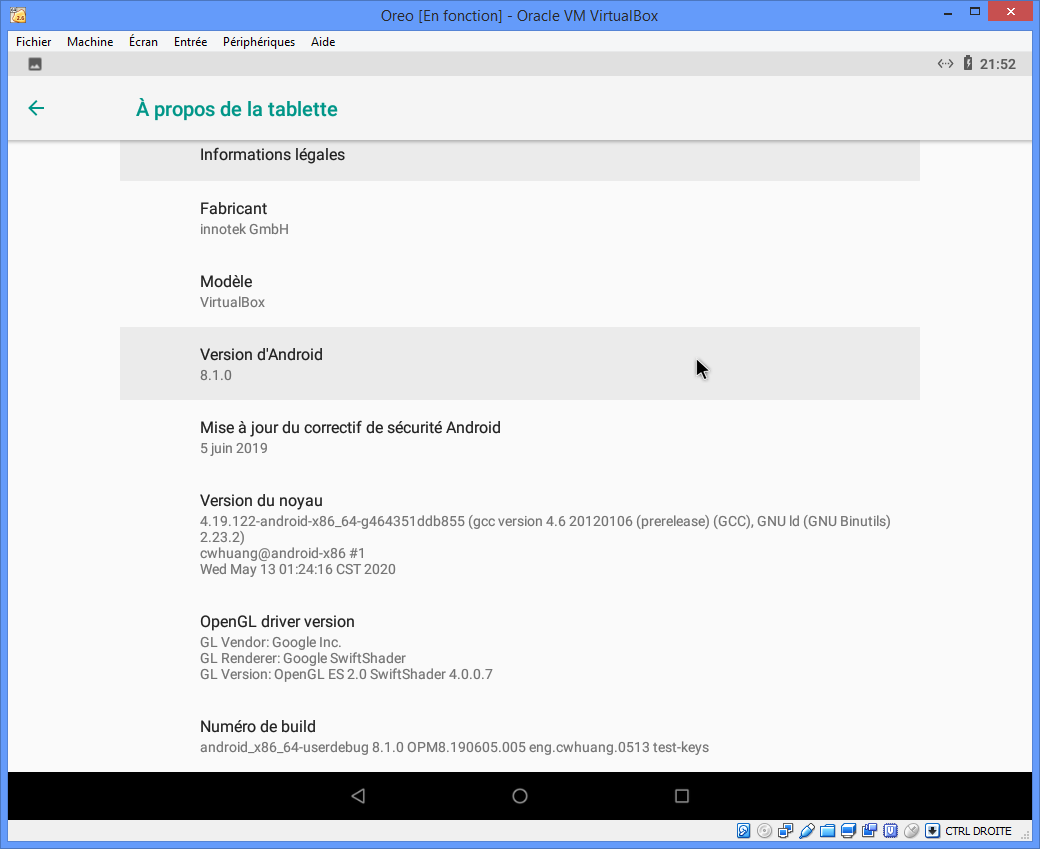Close the Oreo VirtualBox window
This screenshot has width=1040, height=849.
(1011, 12)
